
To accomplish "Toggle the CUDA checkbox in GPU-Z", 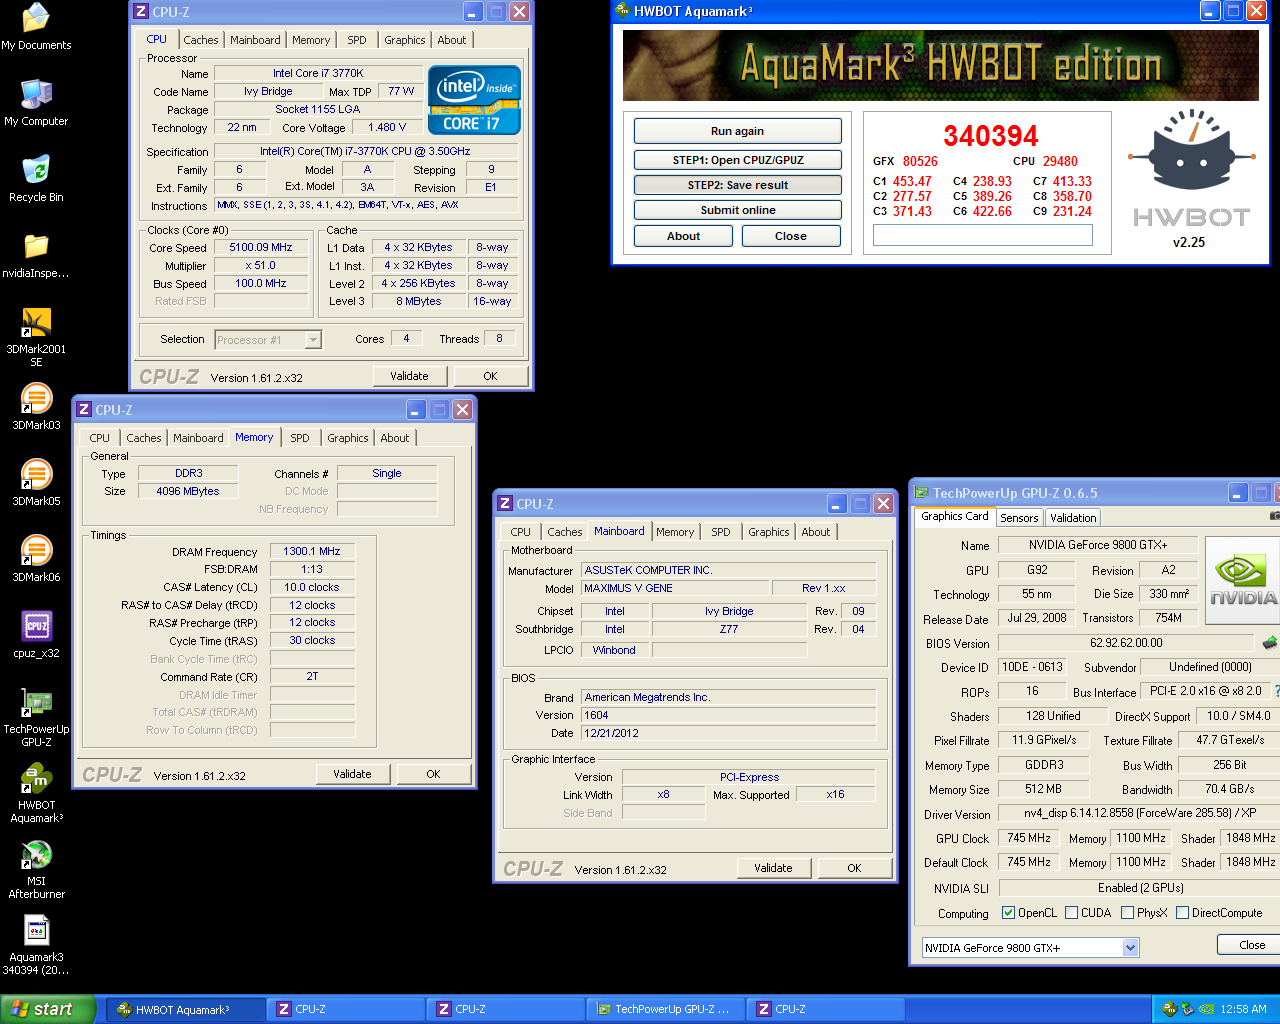I will [1071, 912].
